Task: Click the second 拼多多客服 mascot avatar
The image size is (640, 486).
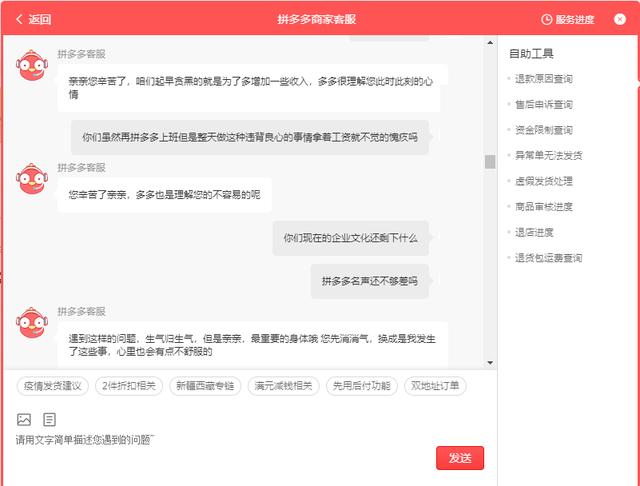Action: click(32, 180)
